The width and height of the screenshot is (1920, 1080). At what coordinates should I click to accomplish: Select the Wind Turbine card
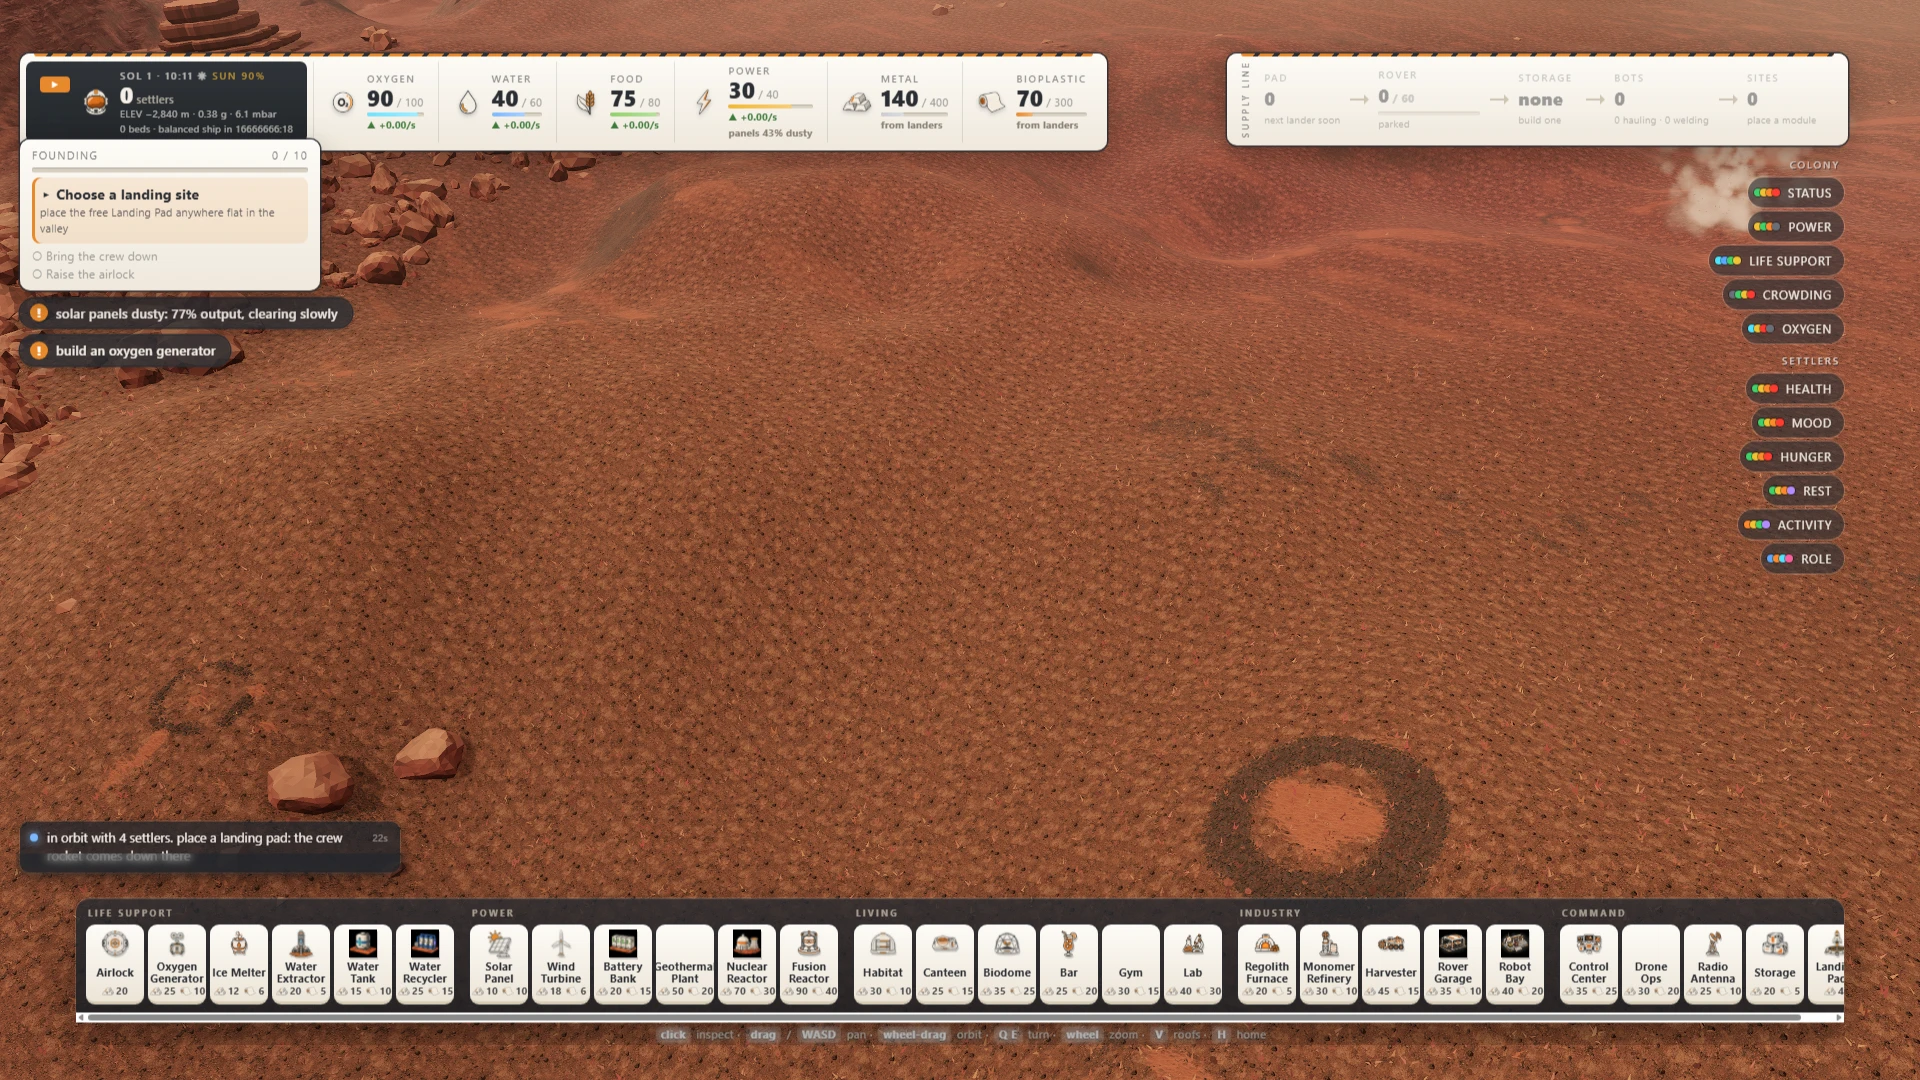pyautogui.click(x=561, y=963)
